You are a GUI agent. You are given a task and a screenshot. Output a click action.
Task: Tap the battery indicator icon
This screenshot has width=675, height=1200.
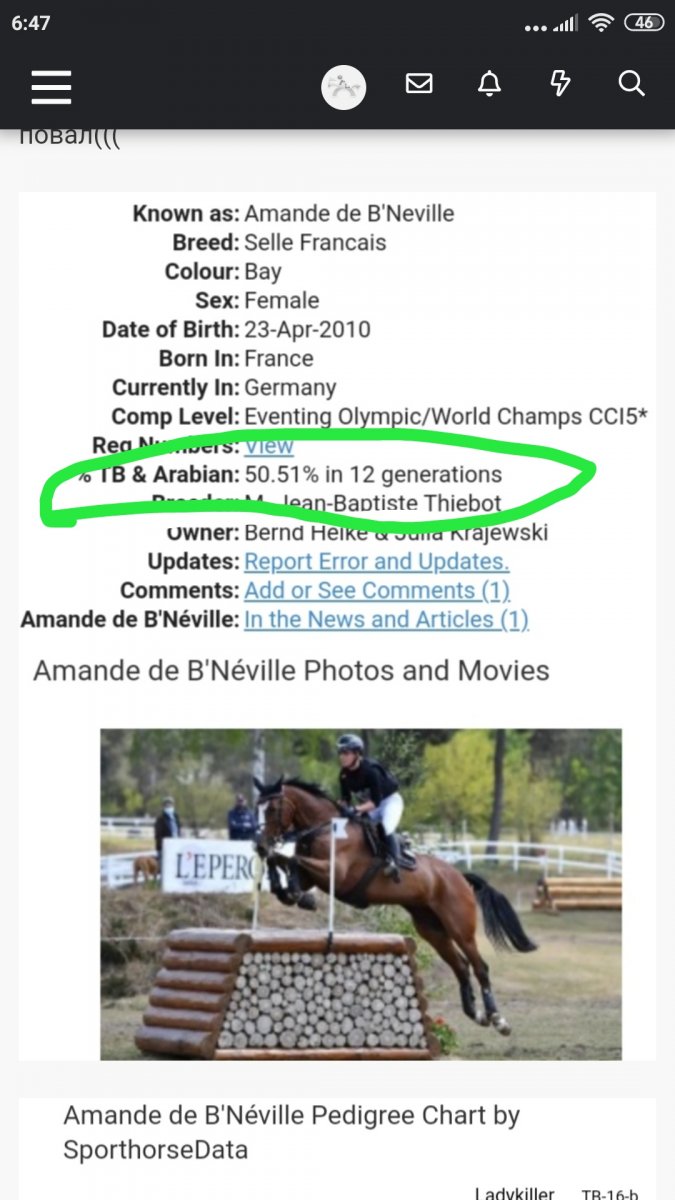[643, 22]
